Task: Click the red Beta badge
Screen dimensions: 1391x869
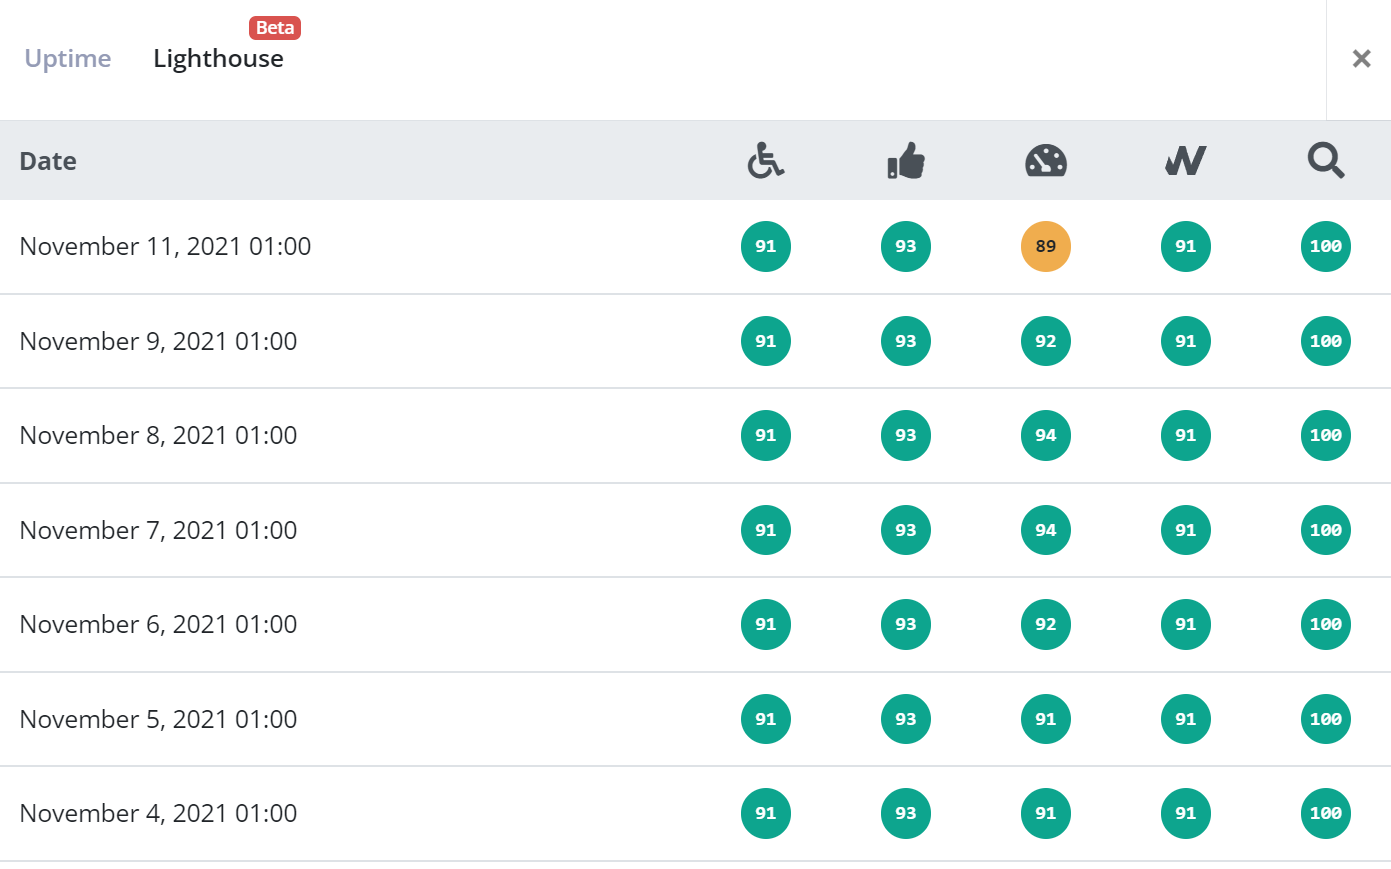Action: [x=275, y=27]
